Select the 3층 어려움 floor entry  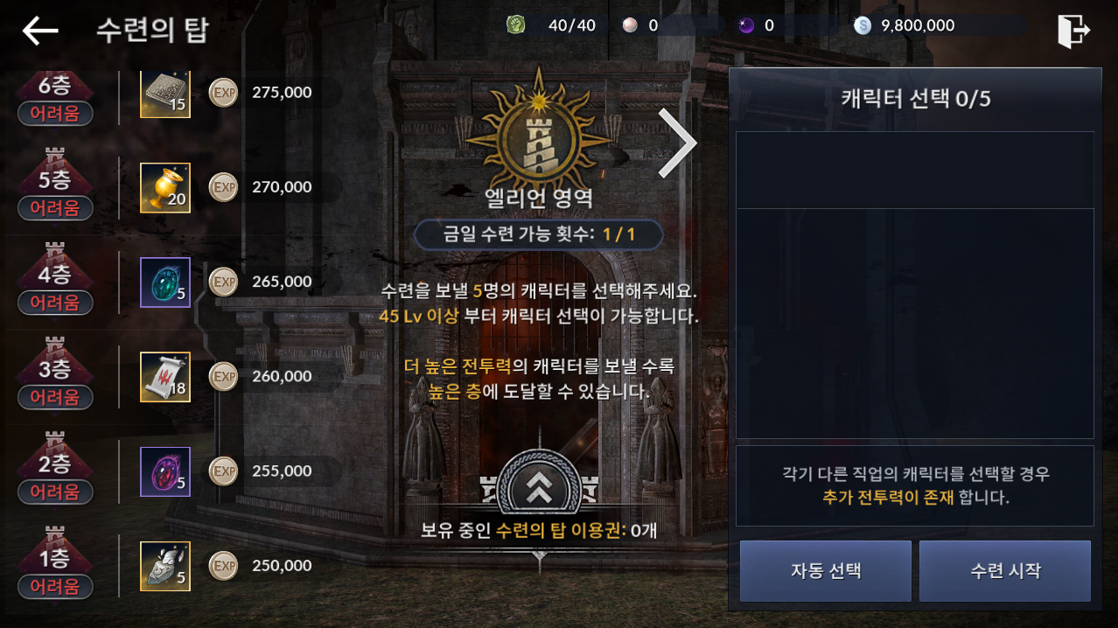point(55,374)
